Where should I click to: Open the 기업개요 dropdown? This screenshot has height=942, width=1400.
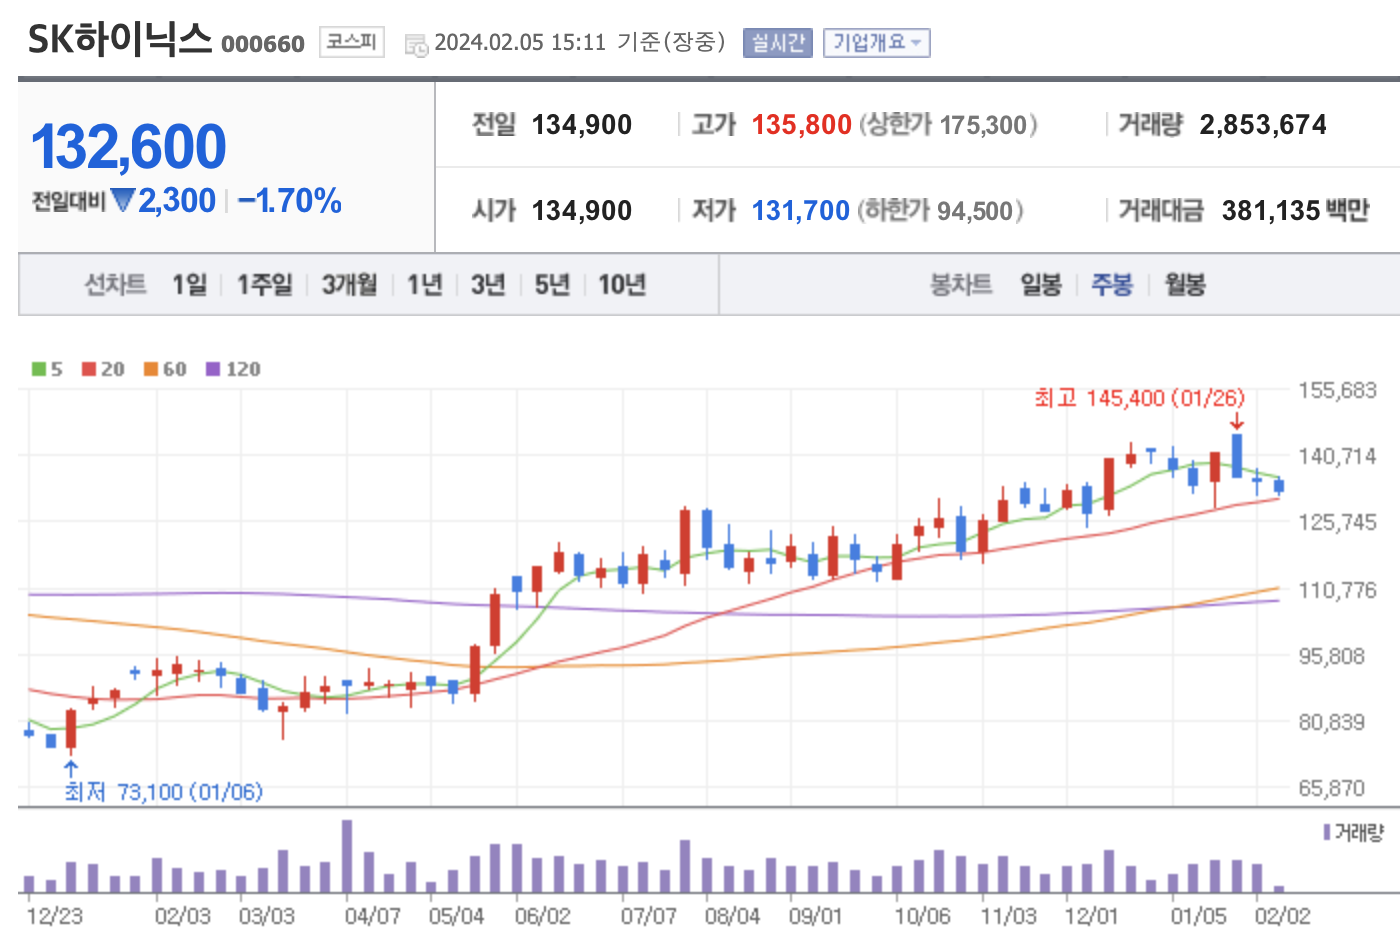[877, 43]
